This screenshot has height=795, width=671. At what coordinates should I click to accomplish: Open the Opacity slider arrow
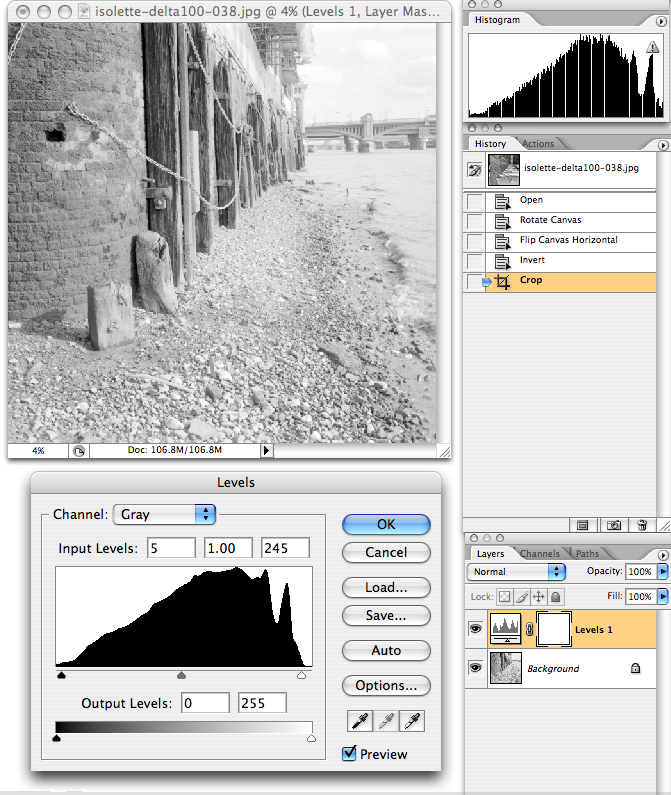(663, 571)
